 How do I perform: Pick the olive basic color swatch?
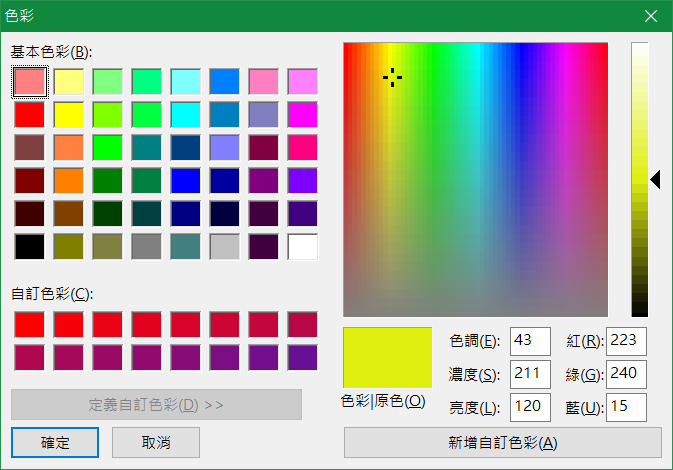pyautogui.click(x=69, y=247)
